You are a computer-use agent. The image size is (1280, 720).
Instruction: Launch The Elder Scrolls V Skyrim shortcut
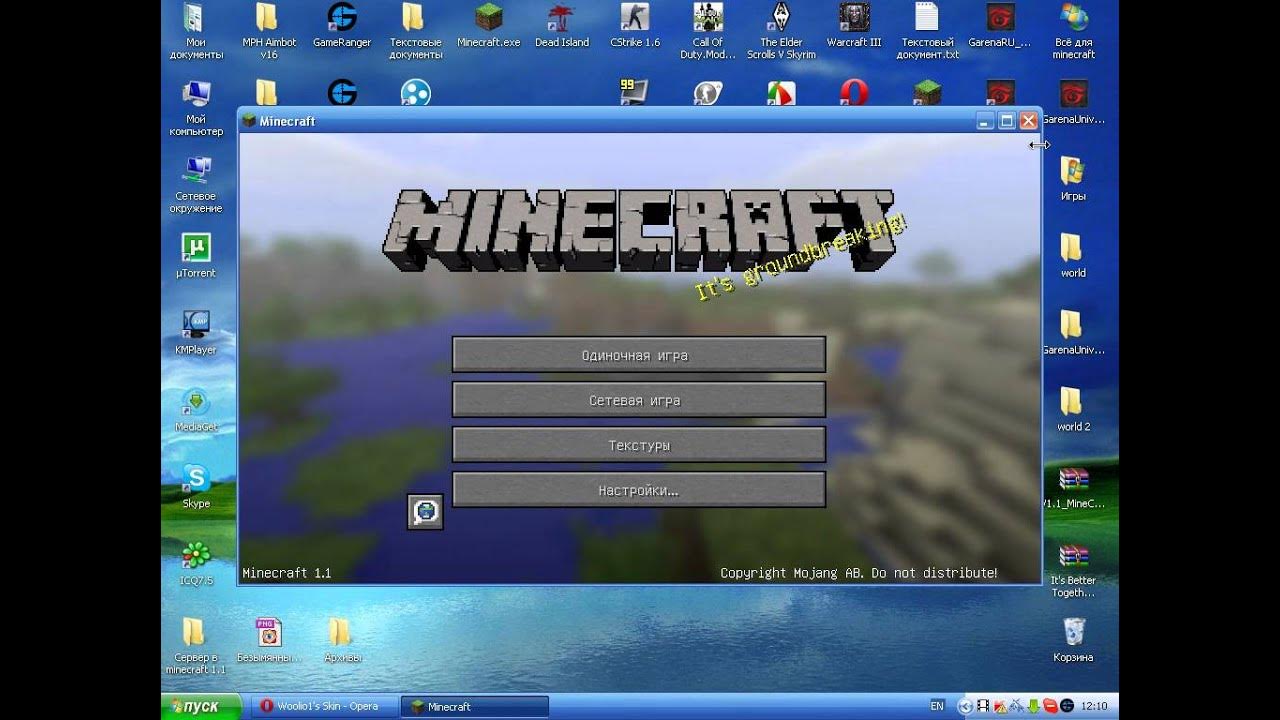click(781, 32)
